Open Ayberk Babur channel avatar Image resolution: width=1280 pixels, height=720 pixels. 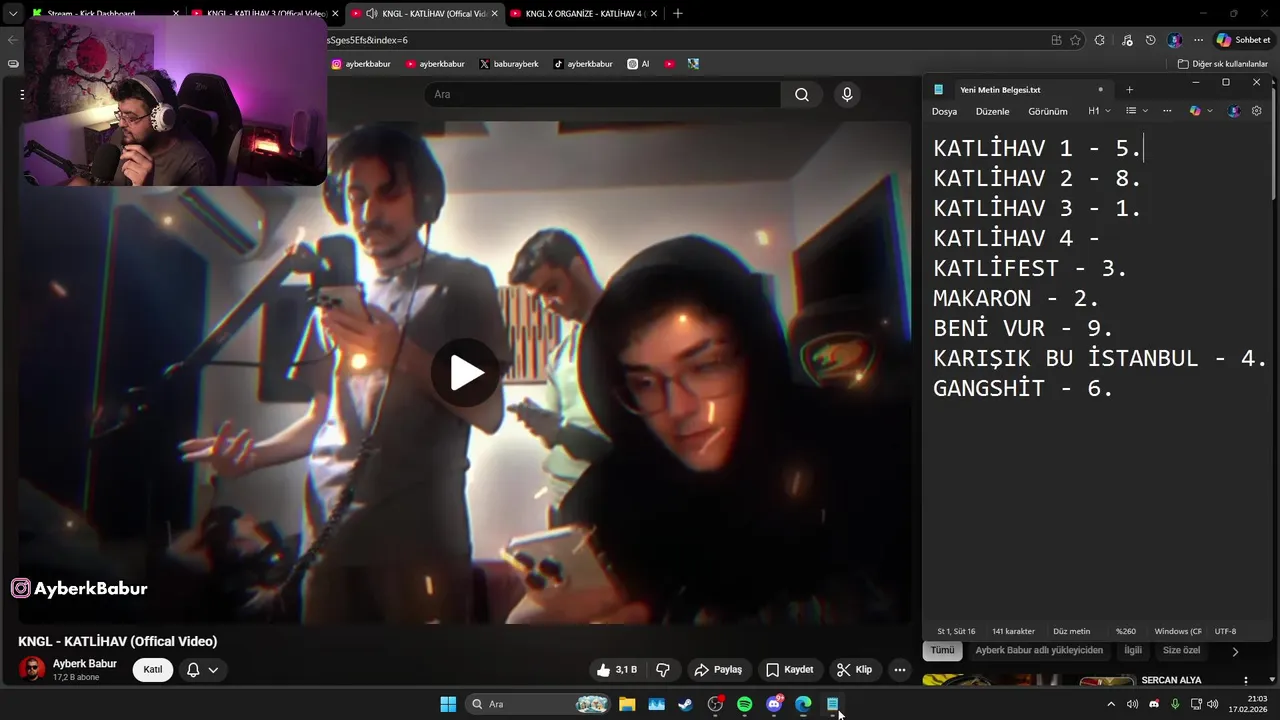click(x=32, y=669)
